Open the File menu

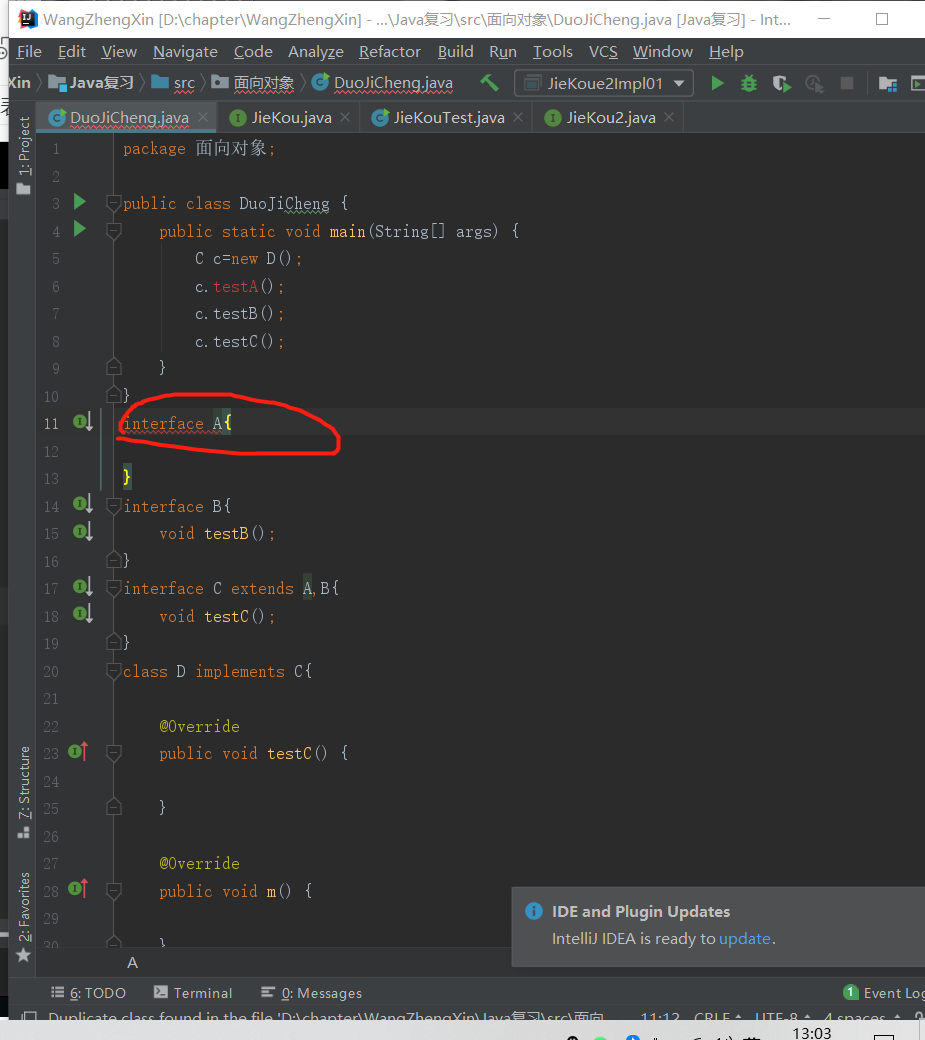pyautogui.click(x=29, y=52)
